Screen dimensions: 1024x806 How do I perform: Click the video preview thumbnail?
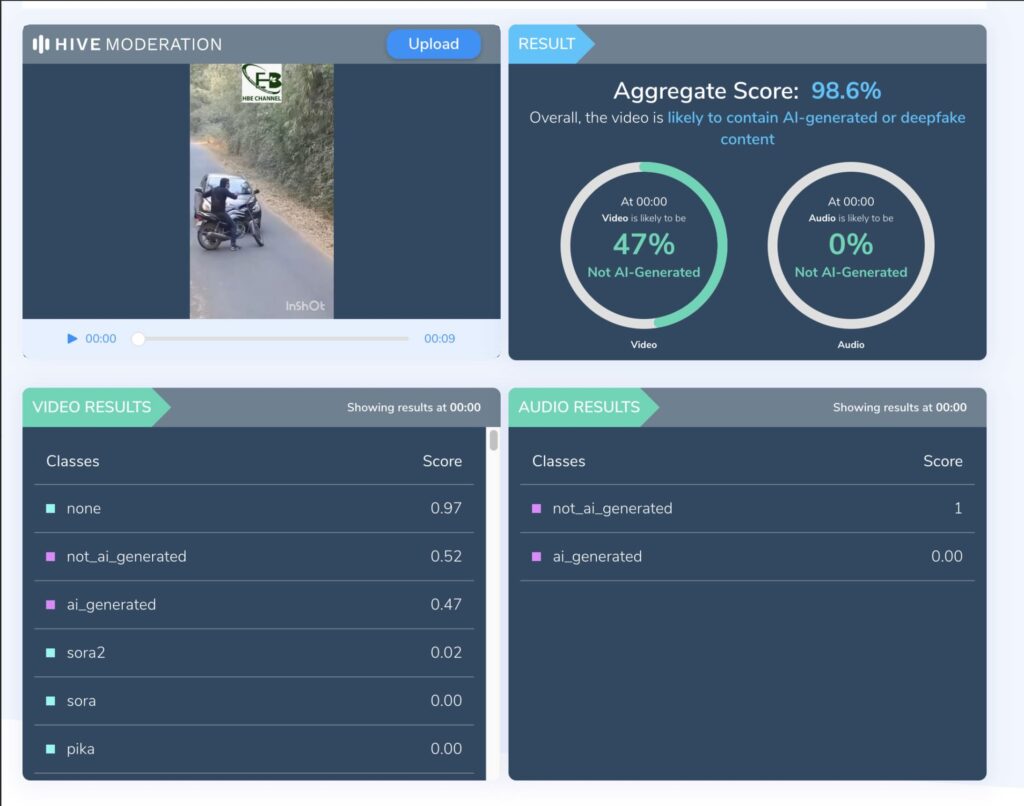pyautogui.click(x=261, y=191)
